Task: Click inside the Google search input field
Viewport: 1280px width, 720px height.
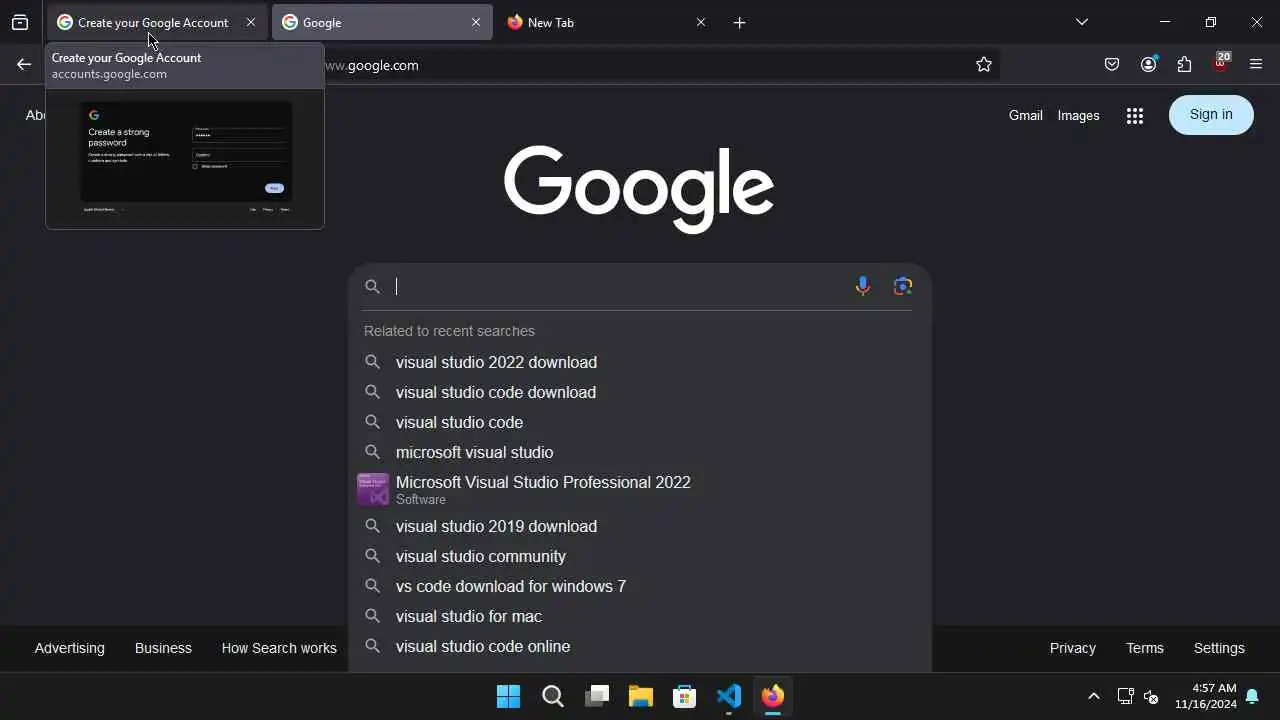Action: (618, 287)
